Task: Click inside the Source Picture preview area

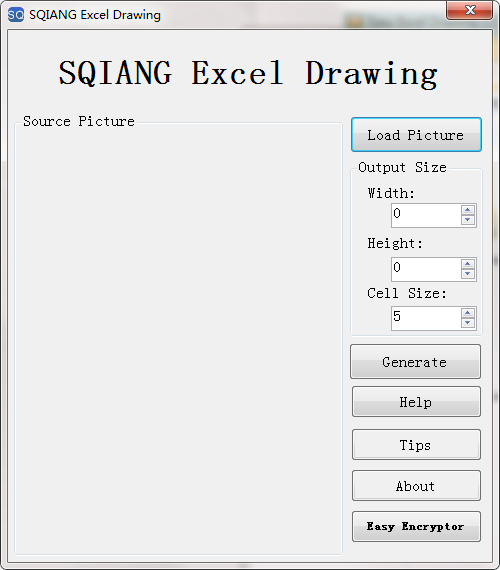Action: point(178,340)
